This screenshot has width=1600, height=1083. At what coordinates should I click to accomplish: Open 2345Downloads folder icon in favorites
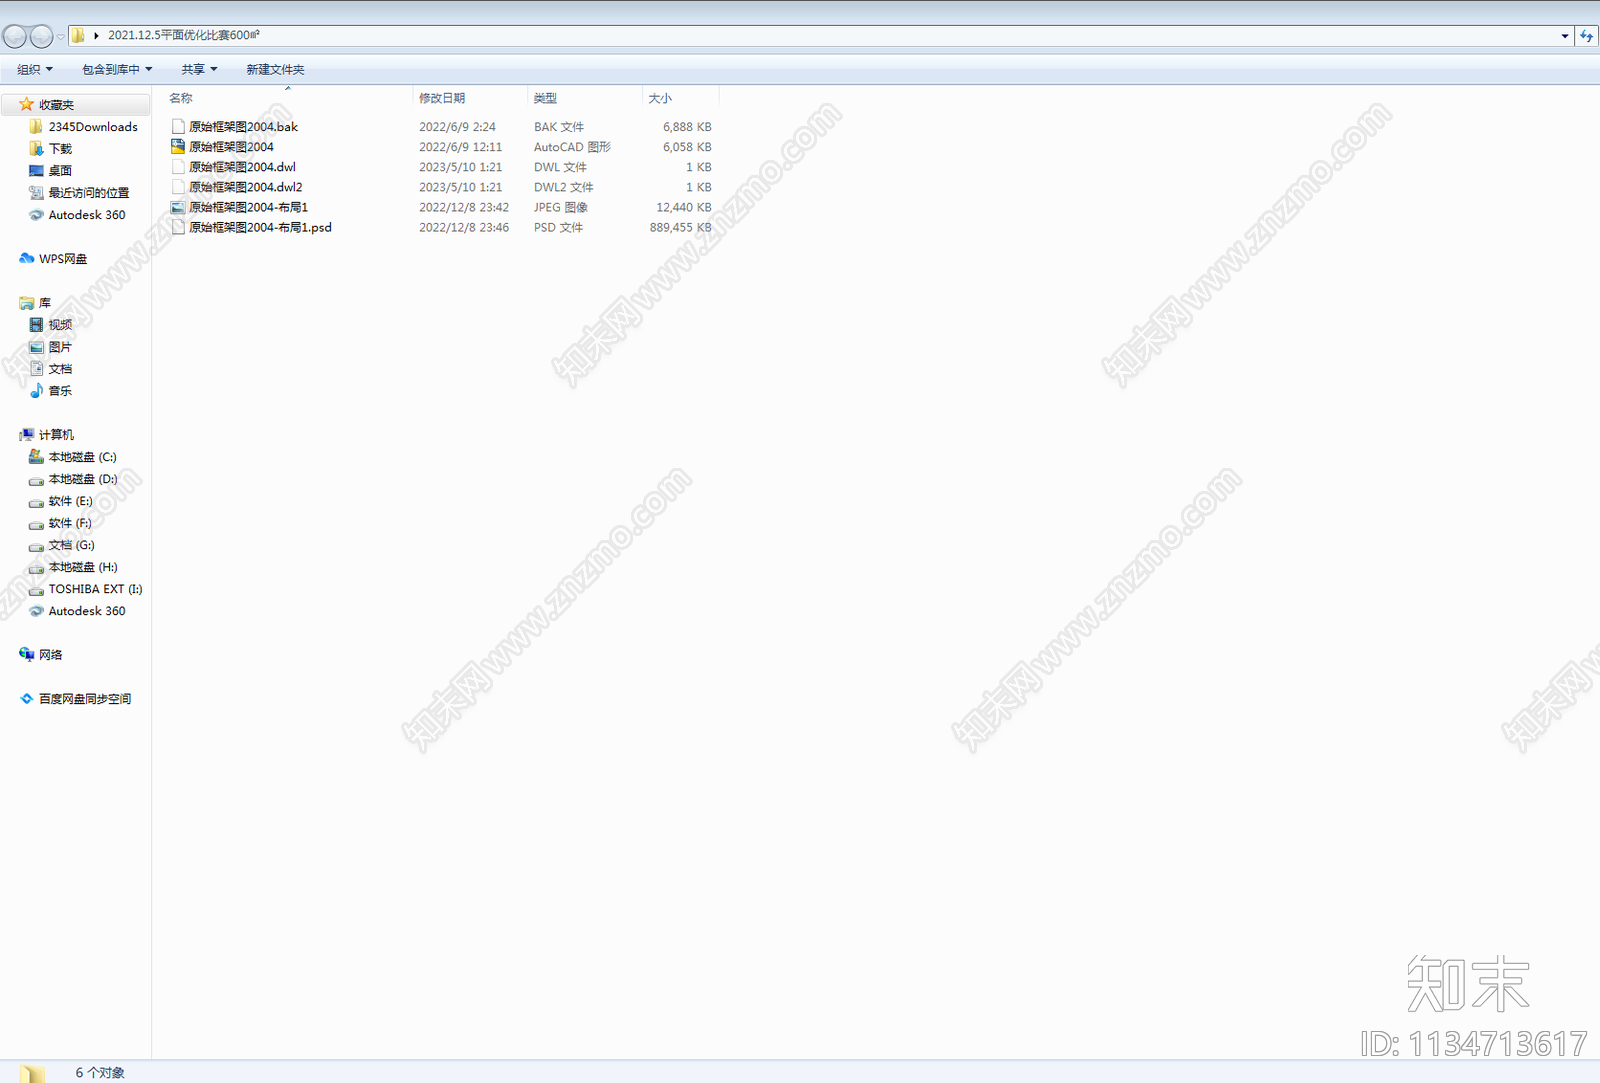[x=36, y=127]
